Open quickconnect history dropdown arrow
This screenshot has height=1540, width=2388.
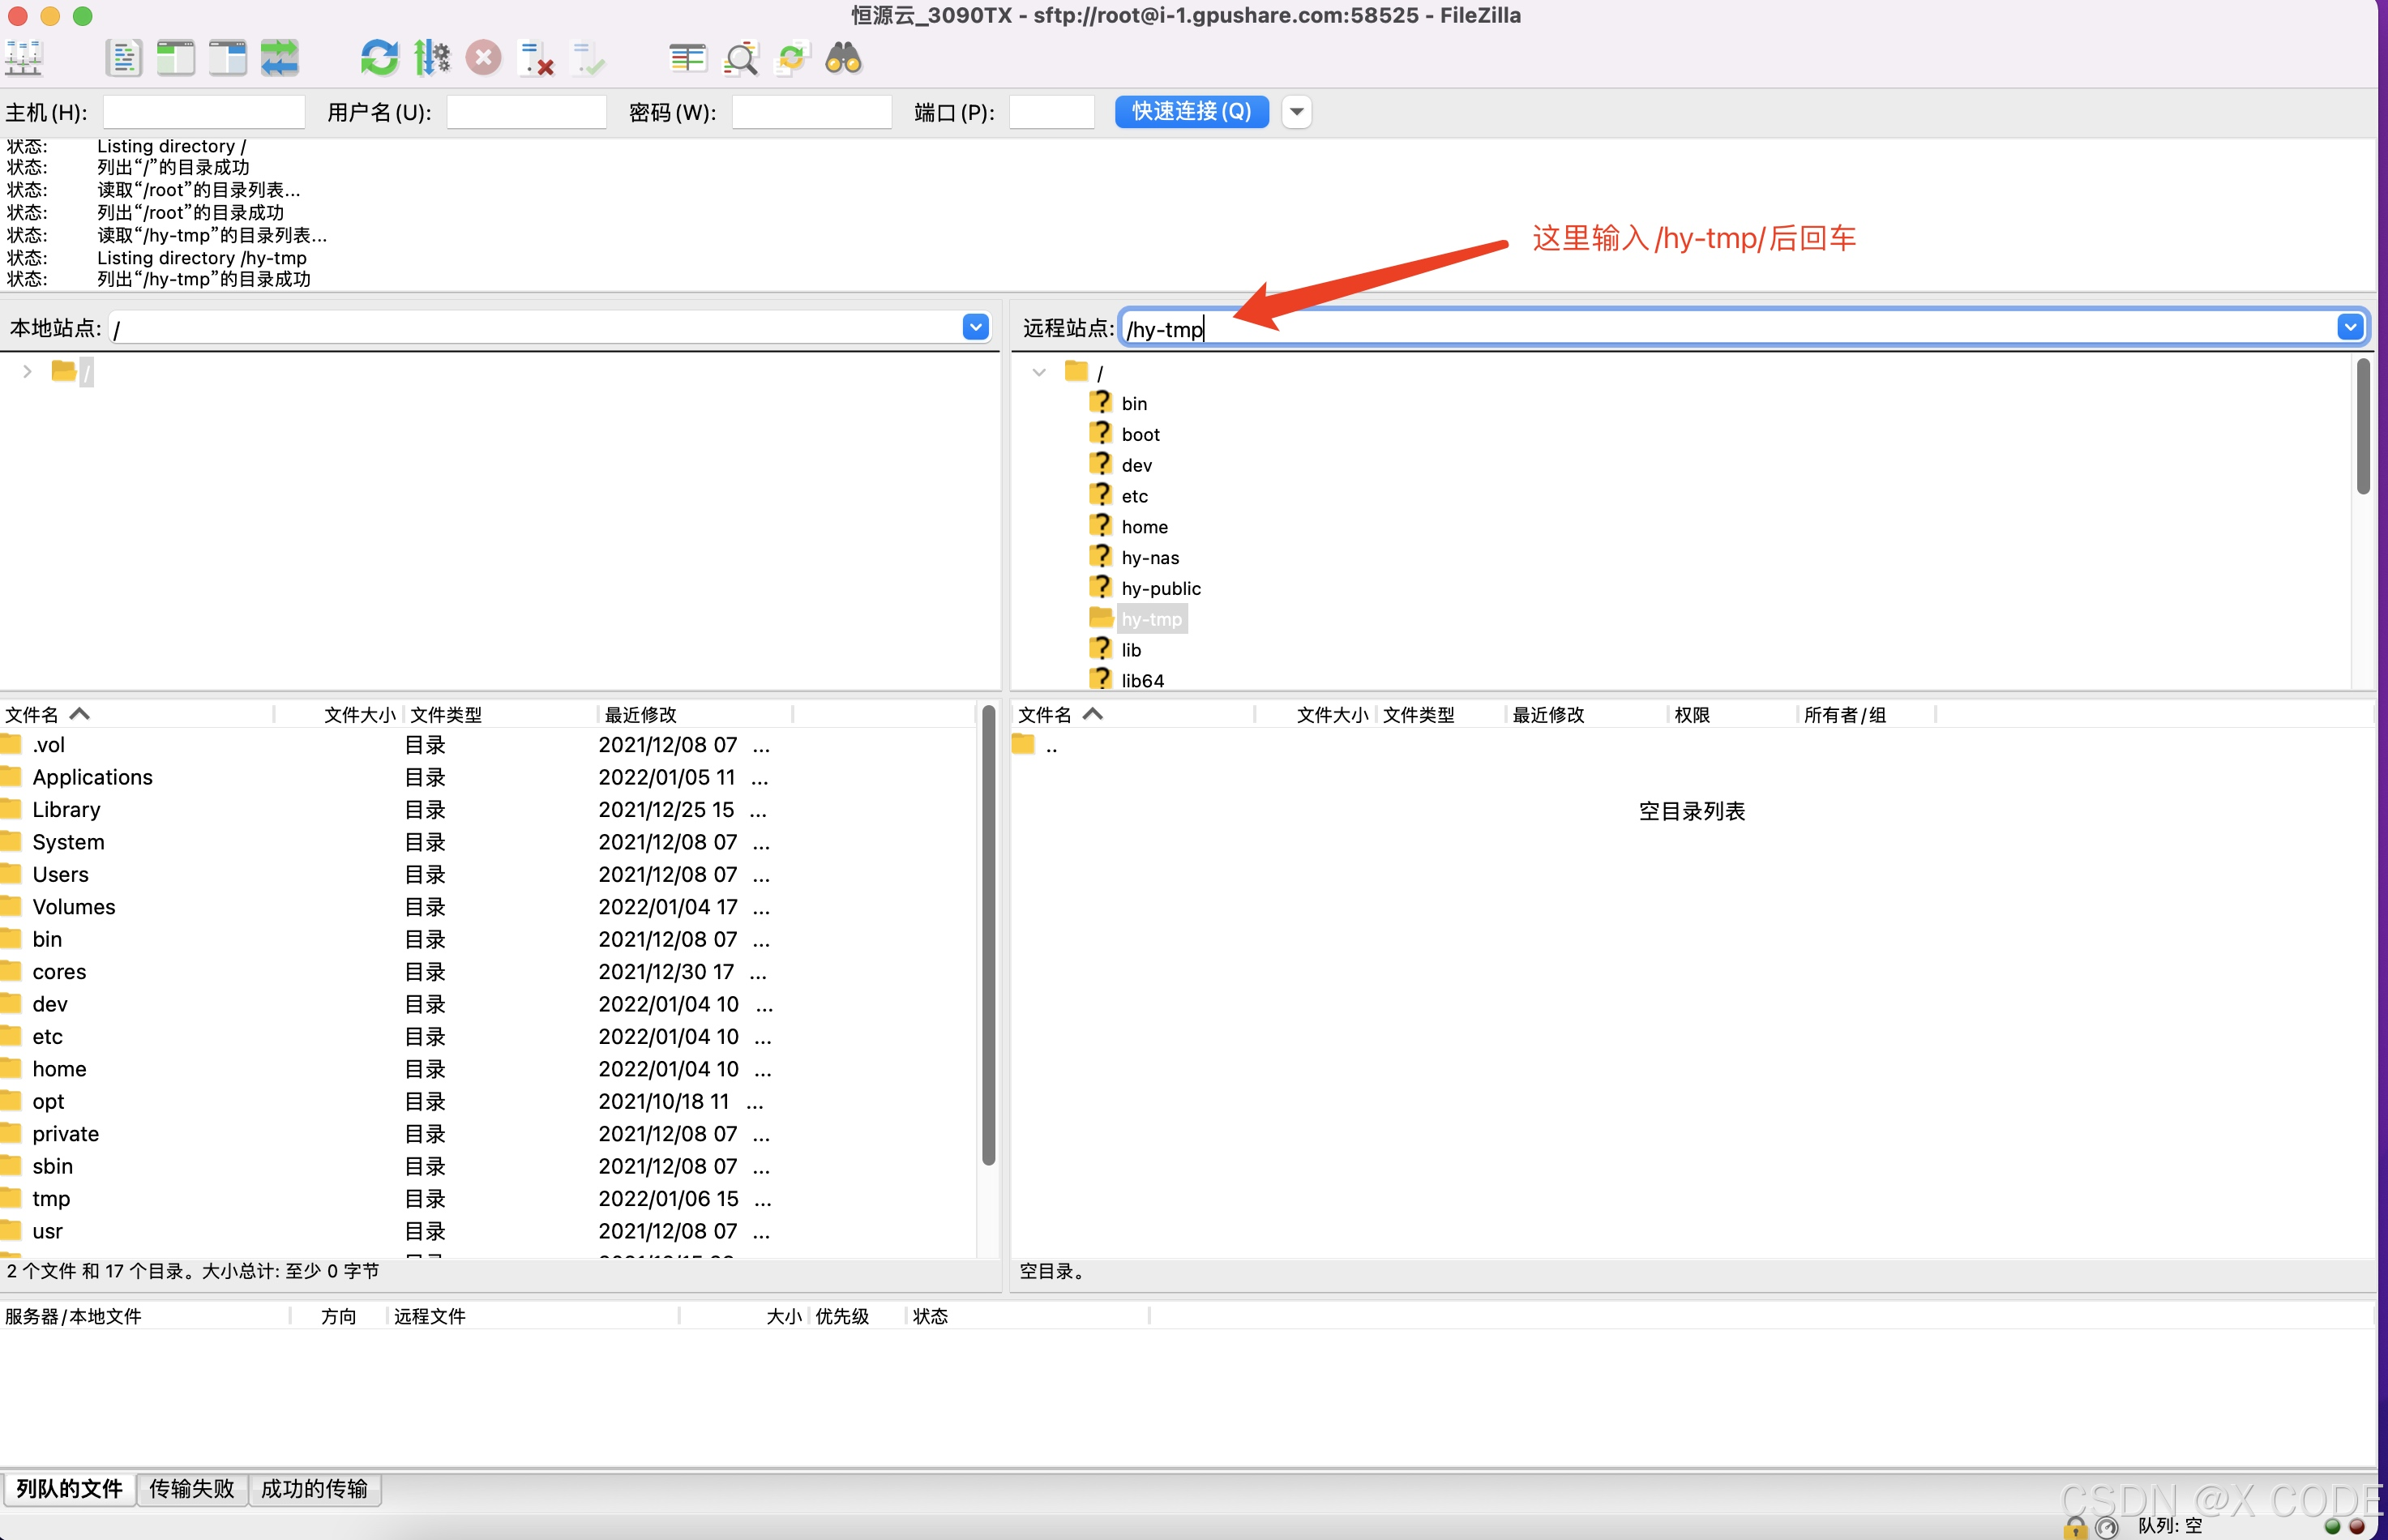(x=1296, y=112)
